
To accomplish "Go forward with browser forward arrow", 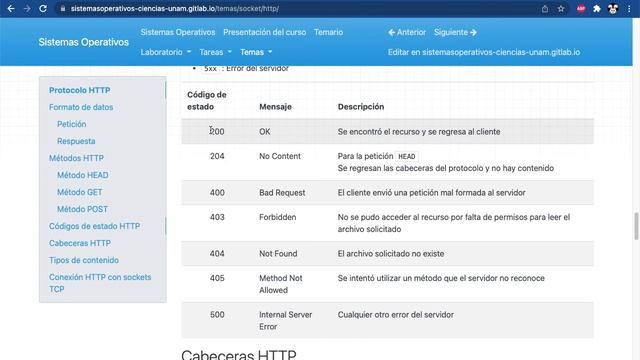I will (27, 9).
